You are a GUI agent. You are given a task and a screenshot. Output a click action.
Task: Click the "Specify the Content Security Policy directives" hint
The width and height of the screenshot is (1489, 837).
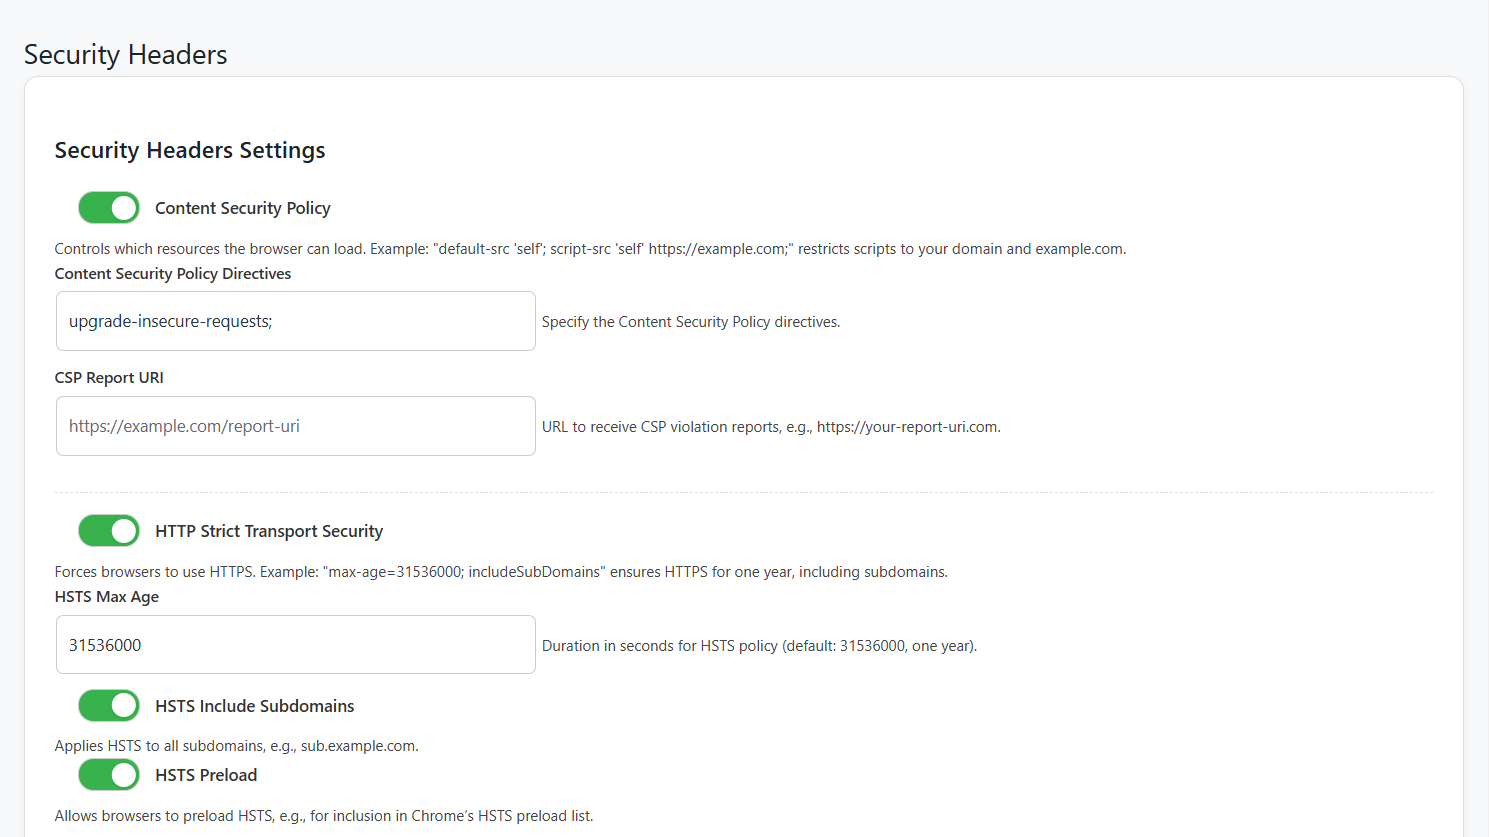[x=691, y=322]
